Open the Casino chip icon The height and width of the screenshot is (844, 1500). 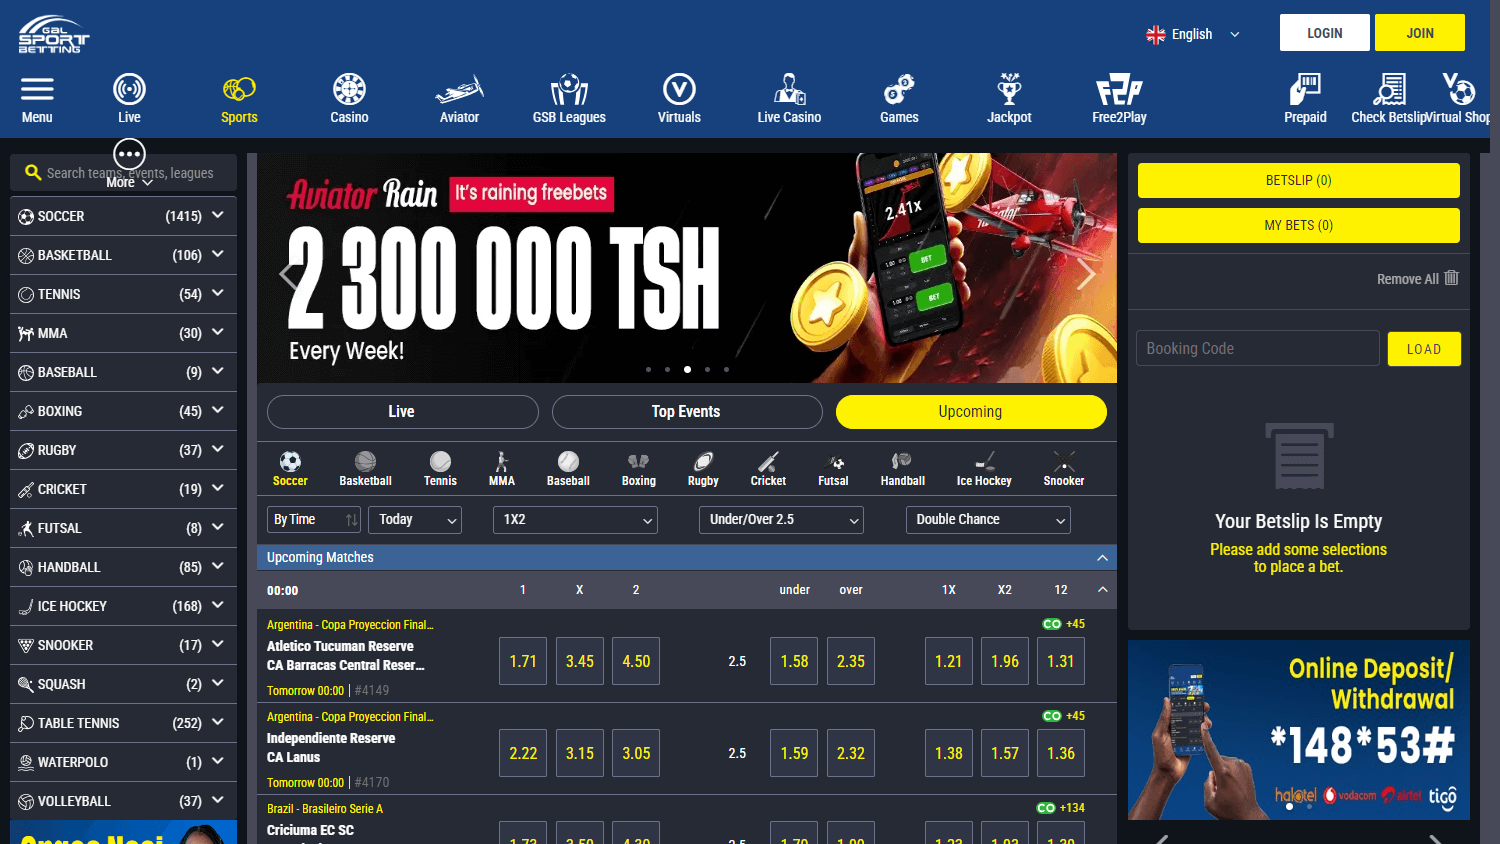(x=349, y=90)
